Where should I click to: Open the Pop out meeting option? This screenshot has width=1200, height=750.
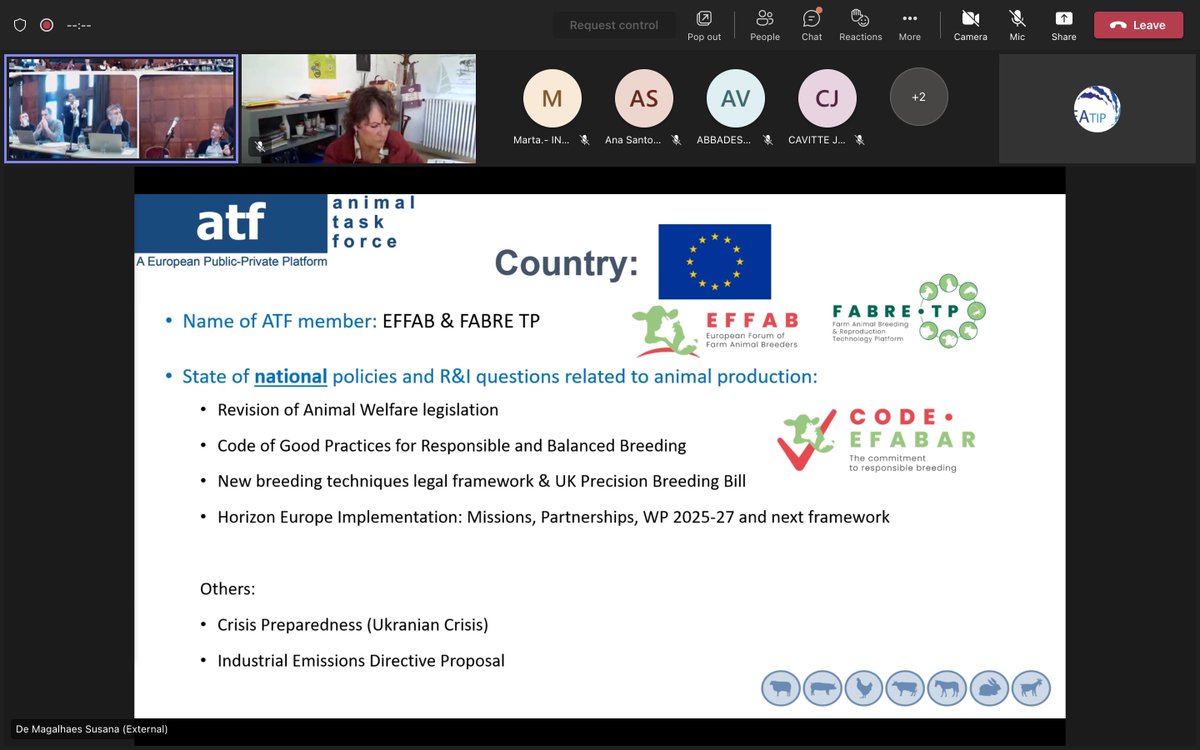704,24
